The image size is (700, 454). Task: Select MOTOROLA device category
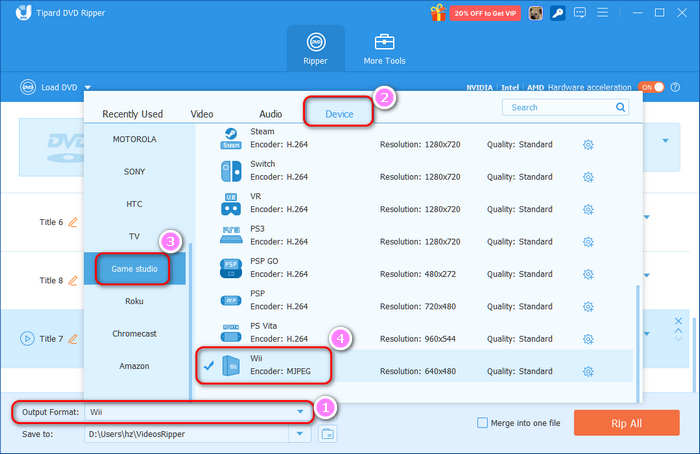click(134, 139)
